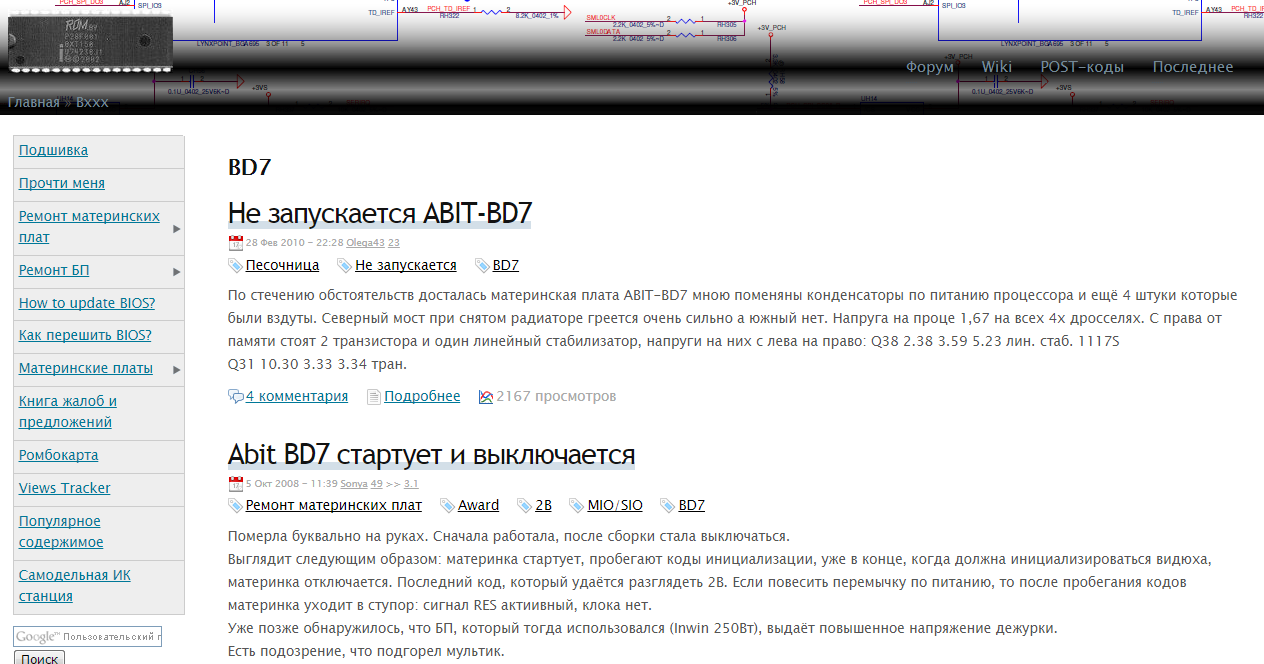Click the 2167 просмотров view count
The image size is (1264, 664).
pyautogui.click(x=556, y=396)
